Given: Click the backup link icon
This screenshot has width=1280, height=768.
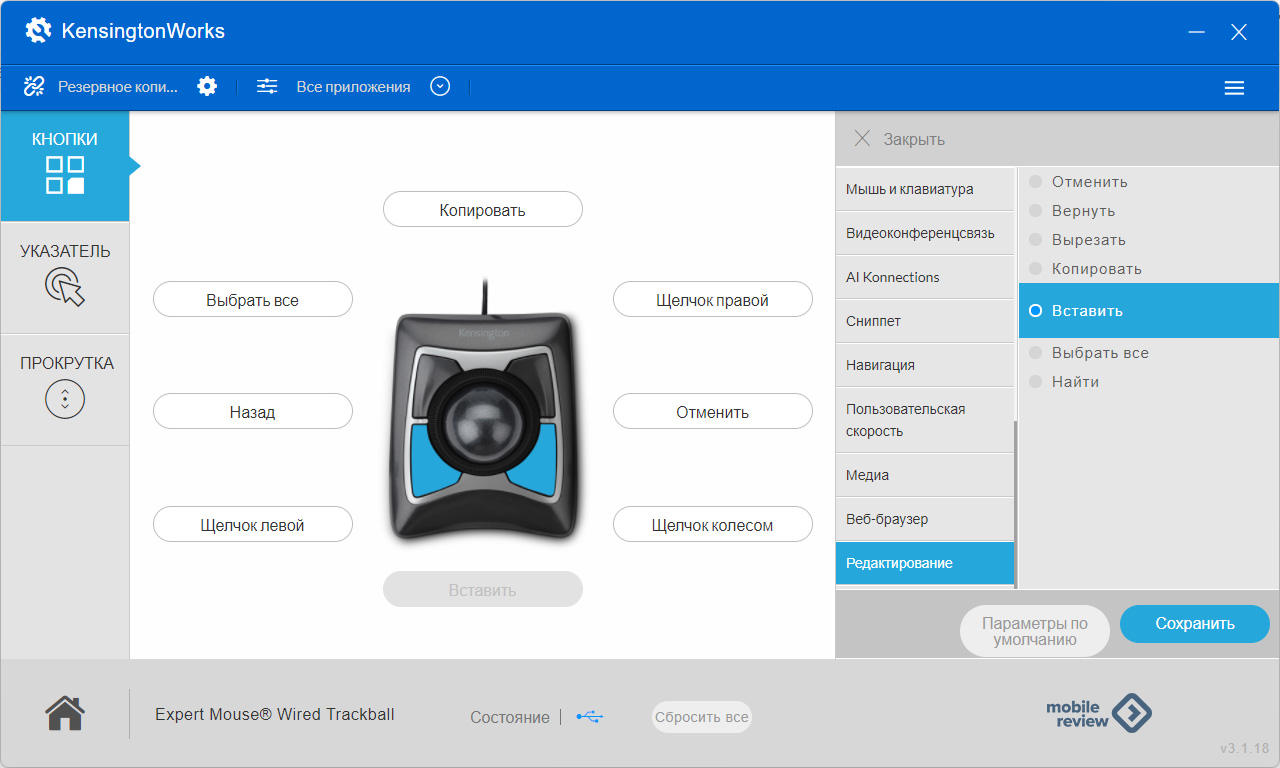Looking at the screenshot, I should coord(35,87).
